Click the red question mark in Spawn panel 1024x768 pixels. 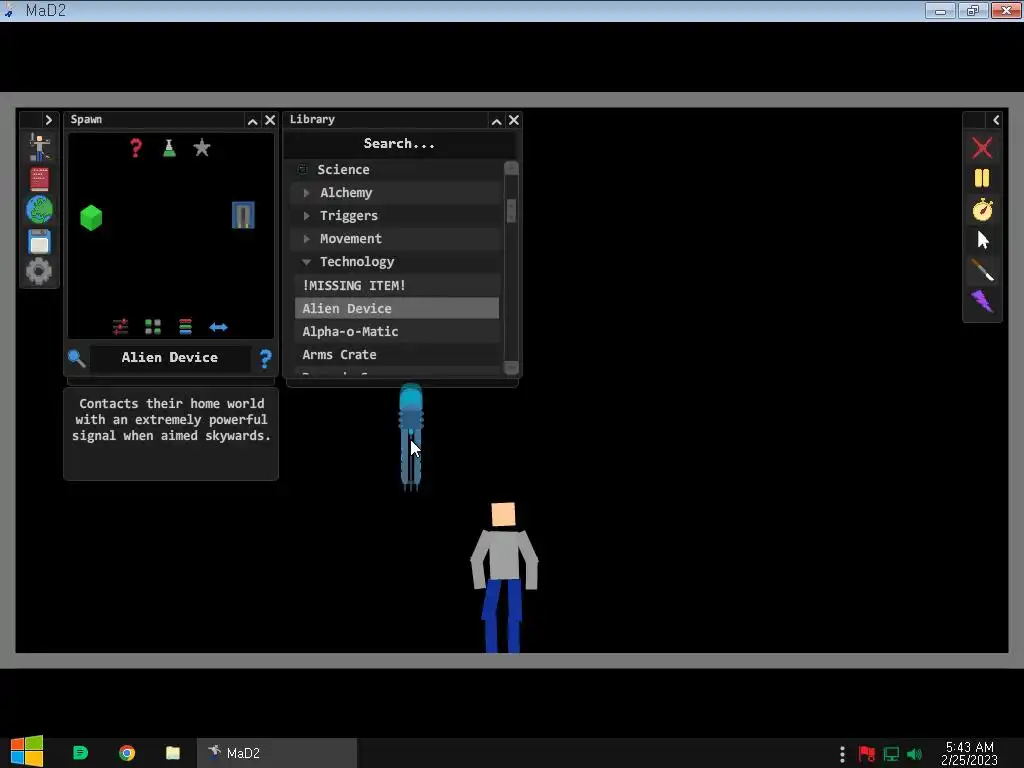tap(136, 148)
